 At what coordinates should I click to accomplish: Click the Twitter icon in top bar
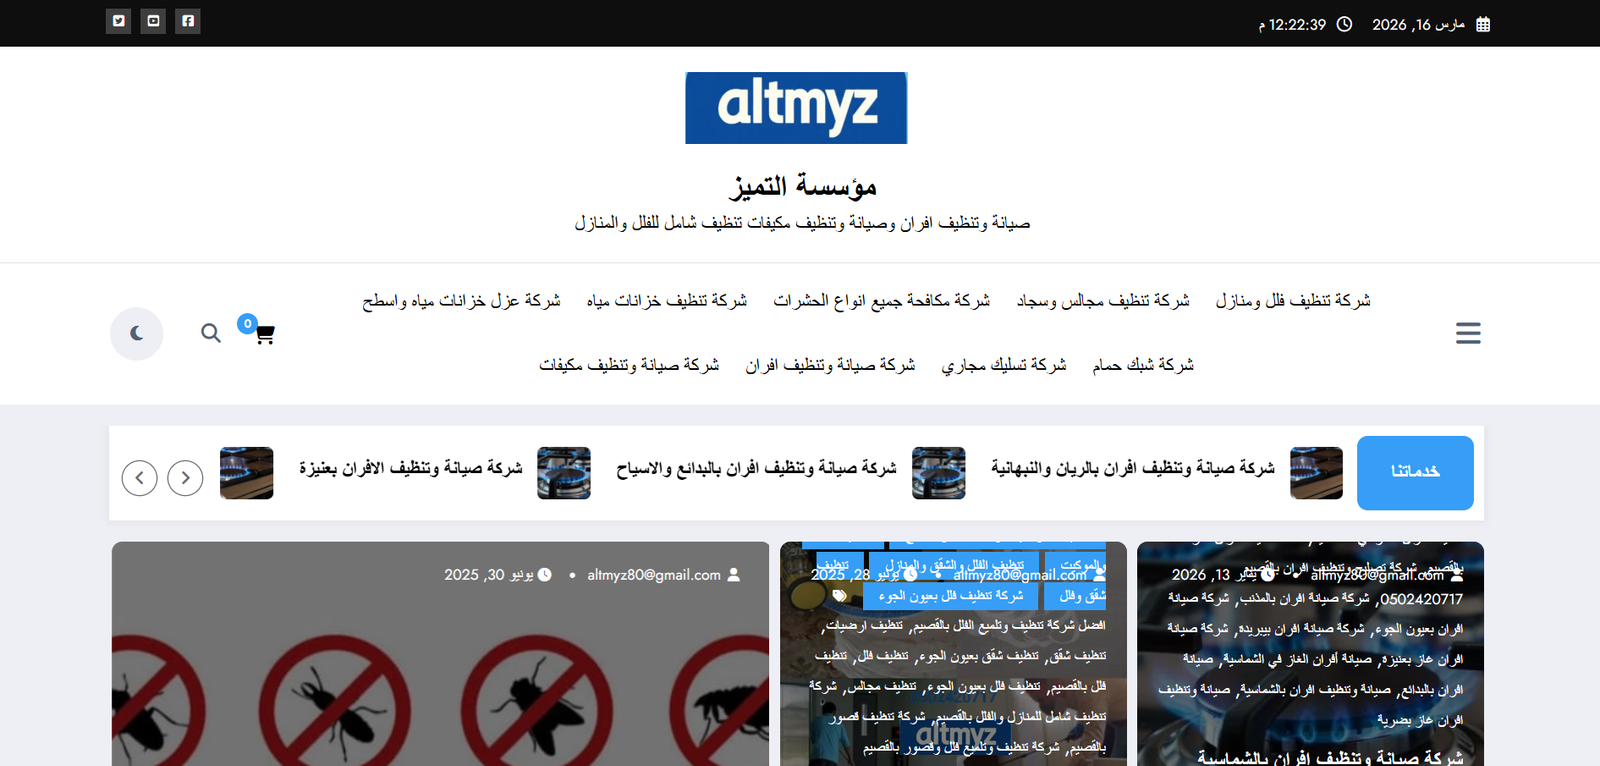tap(119, 21)
